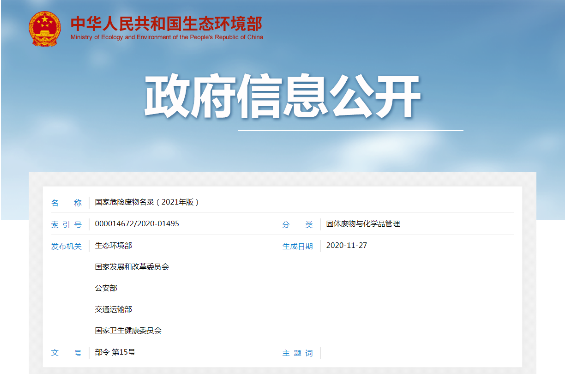Click agency 国家发展和改革委员会
This screenshot has height=379, width=566.
(132, 267)
